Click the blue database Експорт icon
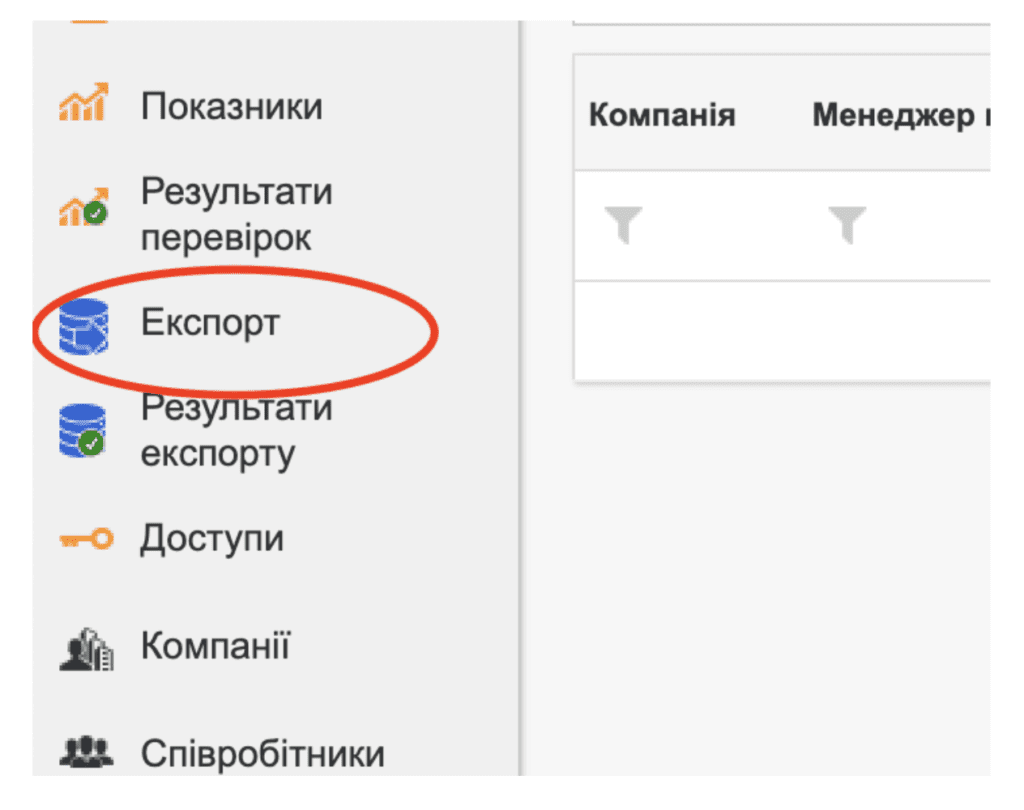 click(x=83, y=326)
